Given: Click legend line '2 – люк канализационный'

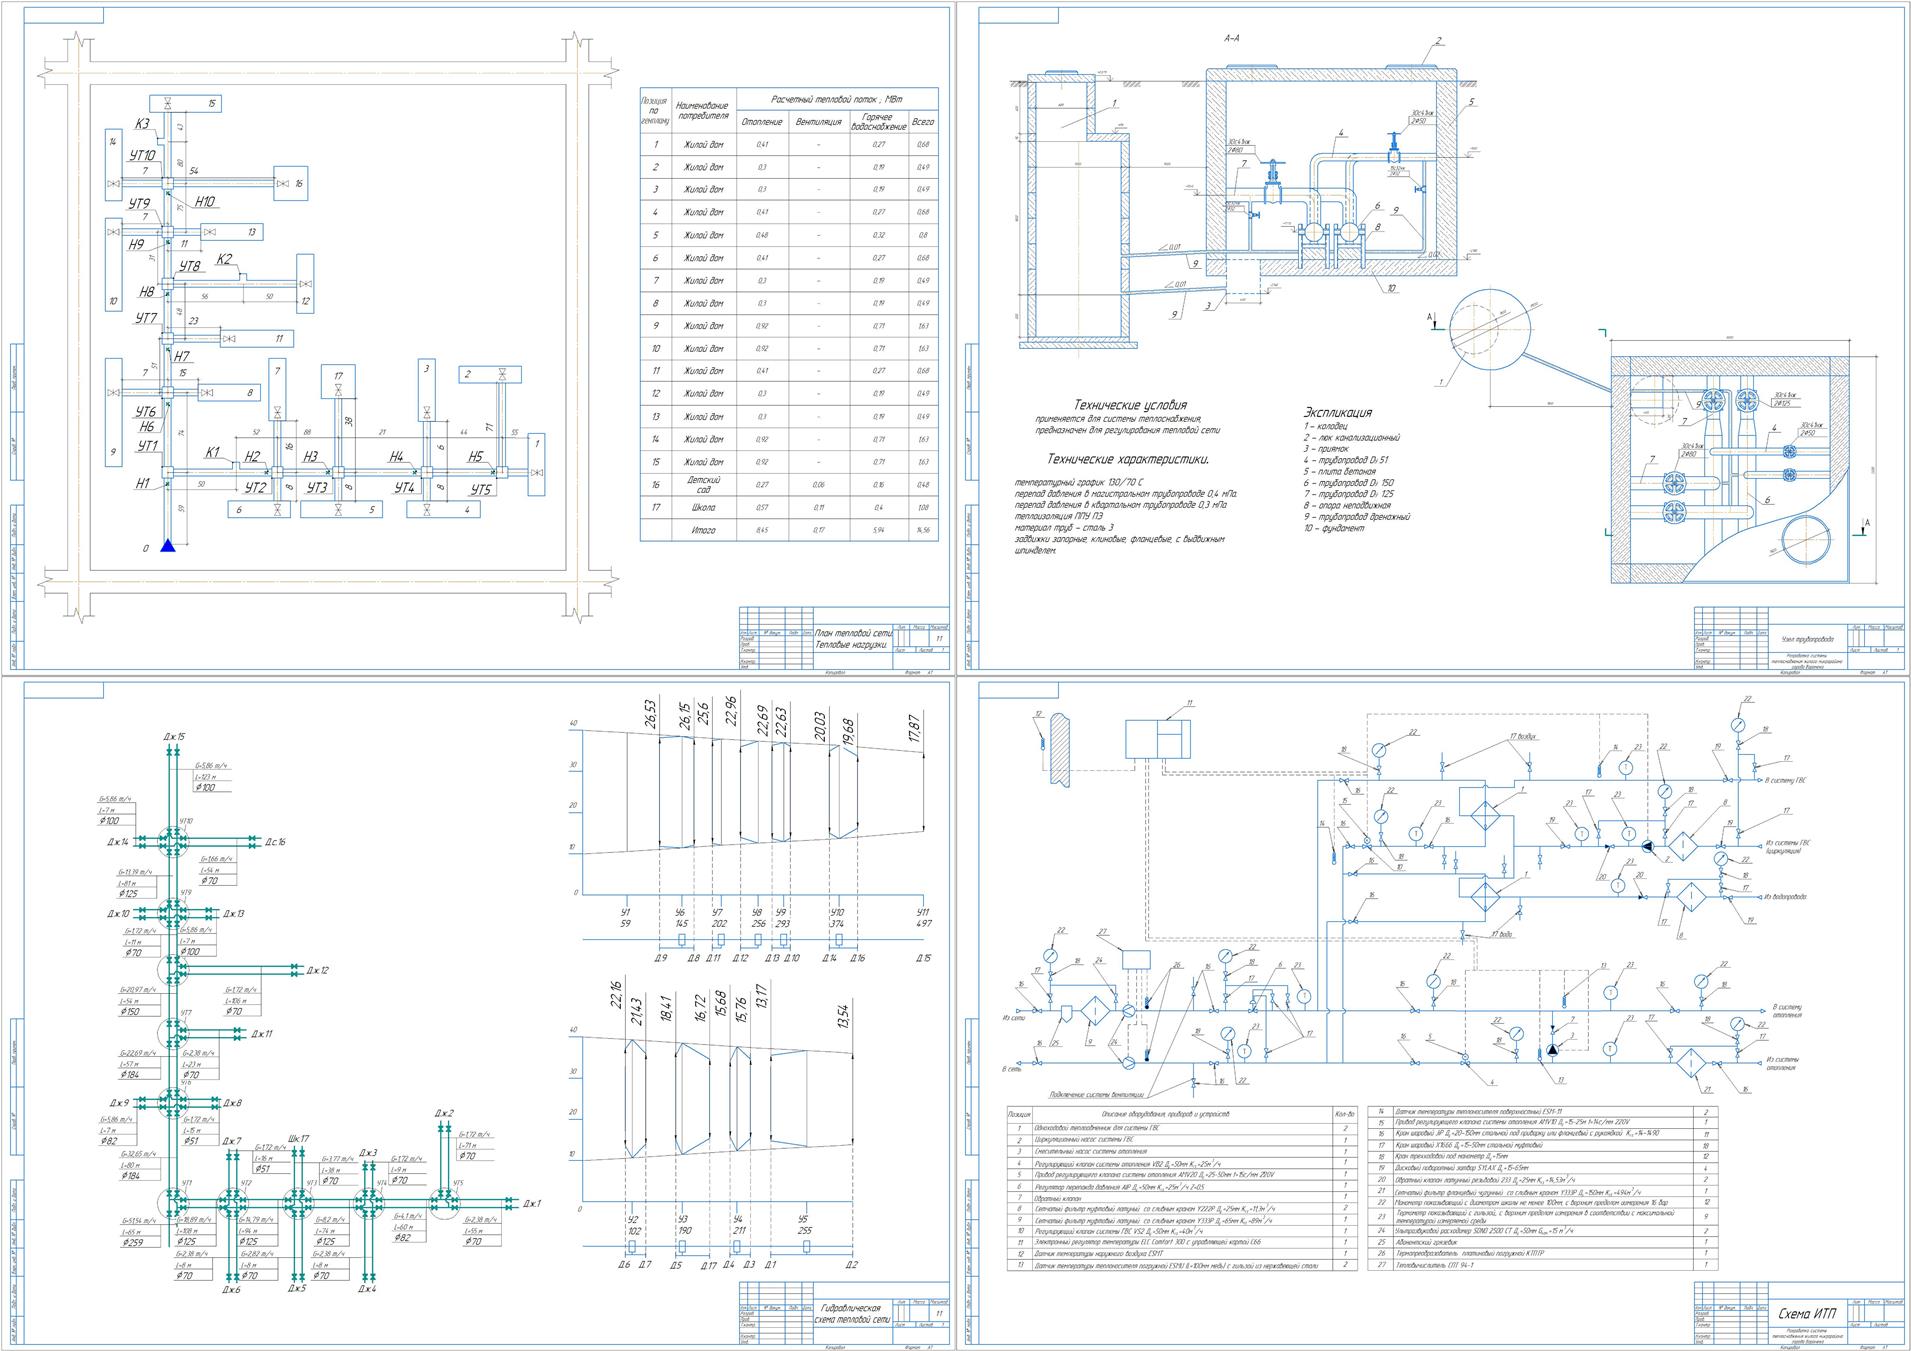Looking at the screenshot, I should pos(1352,438).
